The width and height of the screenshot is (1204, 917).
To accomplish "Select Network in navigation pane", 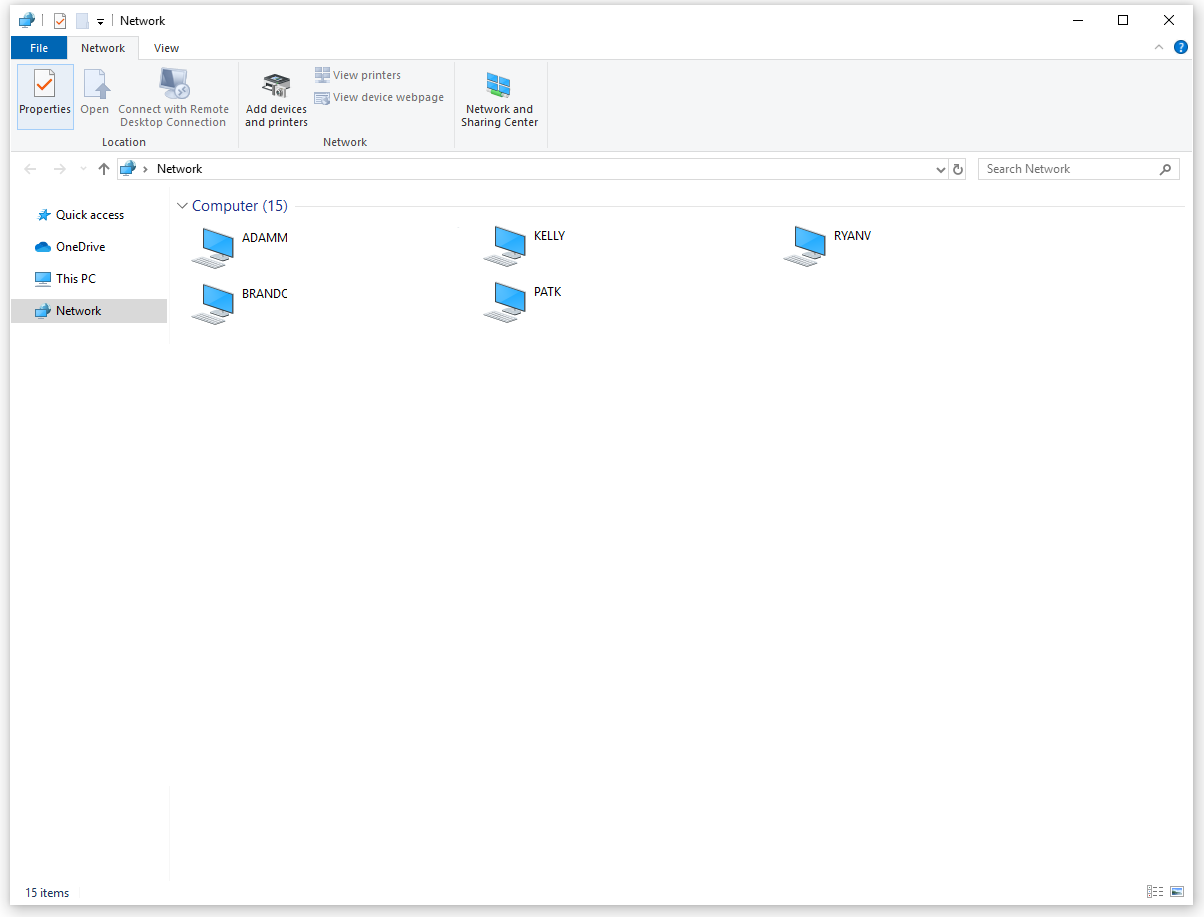I will pyautogui.click(x=89, y=311).
